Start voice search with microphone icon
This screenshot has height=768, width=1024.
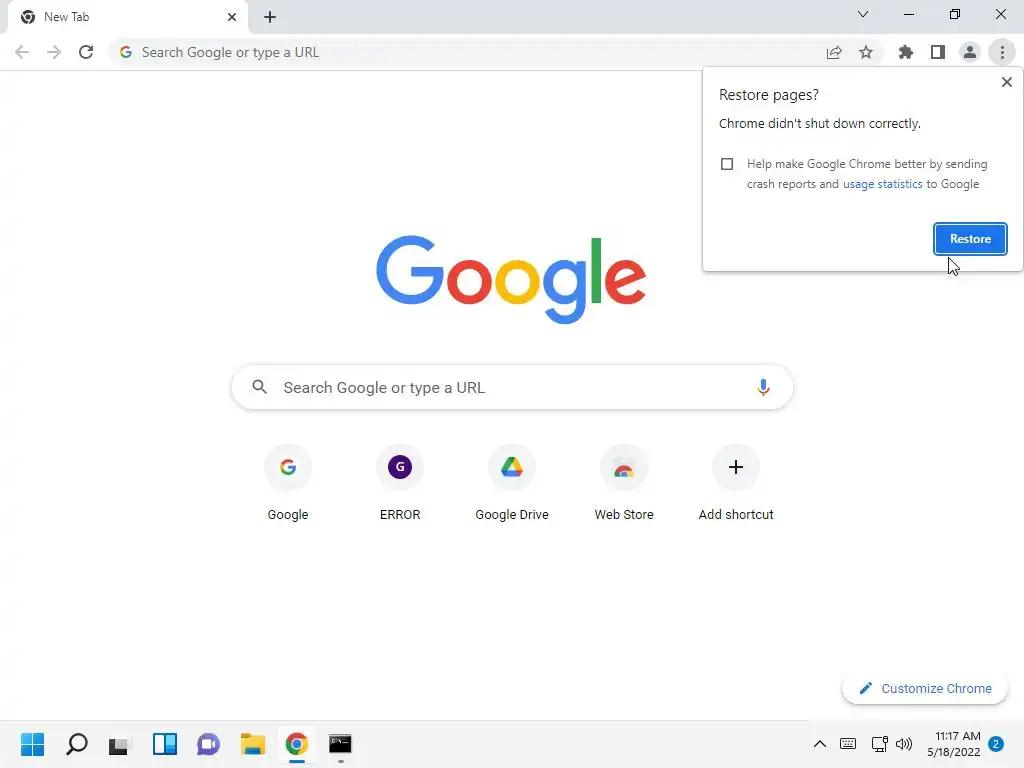click(763, 387)
